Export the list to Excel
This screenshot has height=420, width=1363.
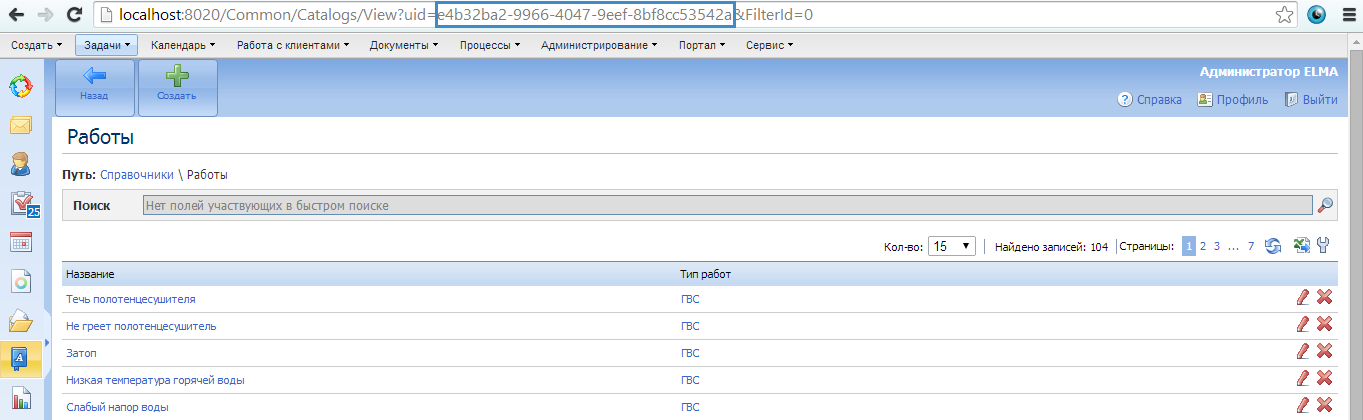pyautogui.click(x=1302, y=246)
